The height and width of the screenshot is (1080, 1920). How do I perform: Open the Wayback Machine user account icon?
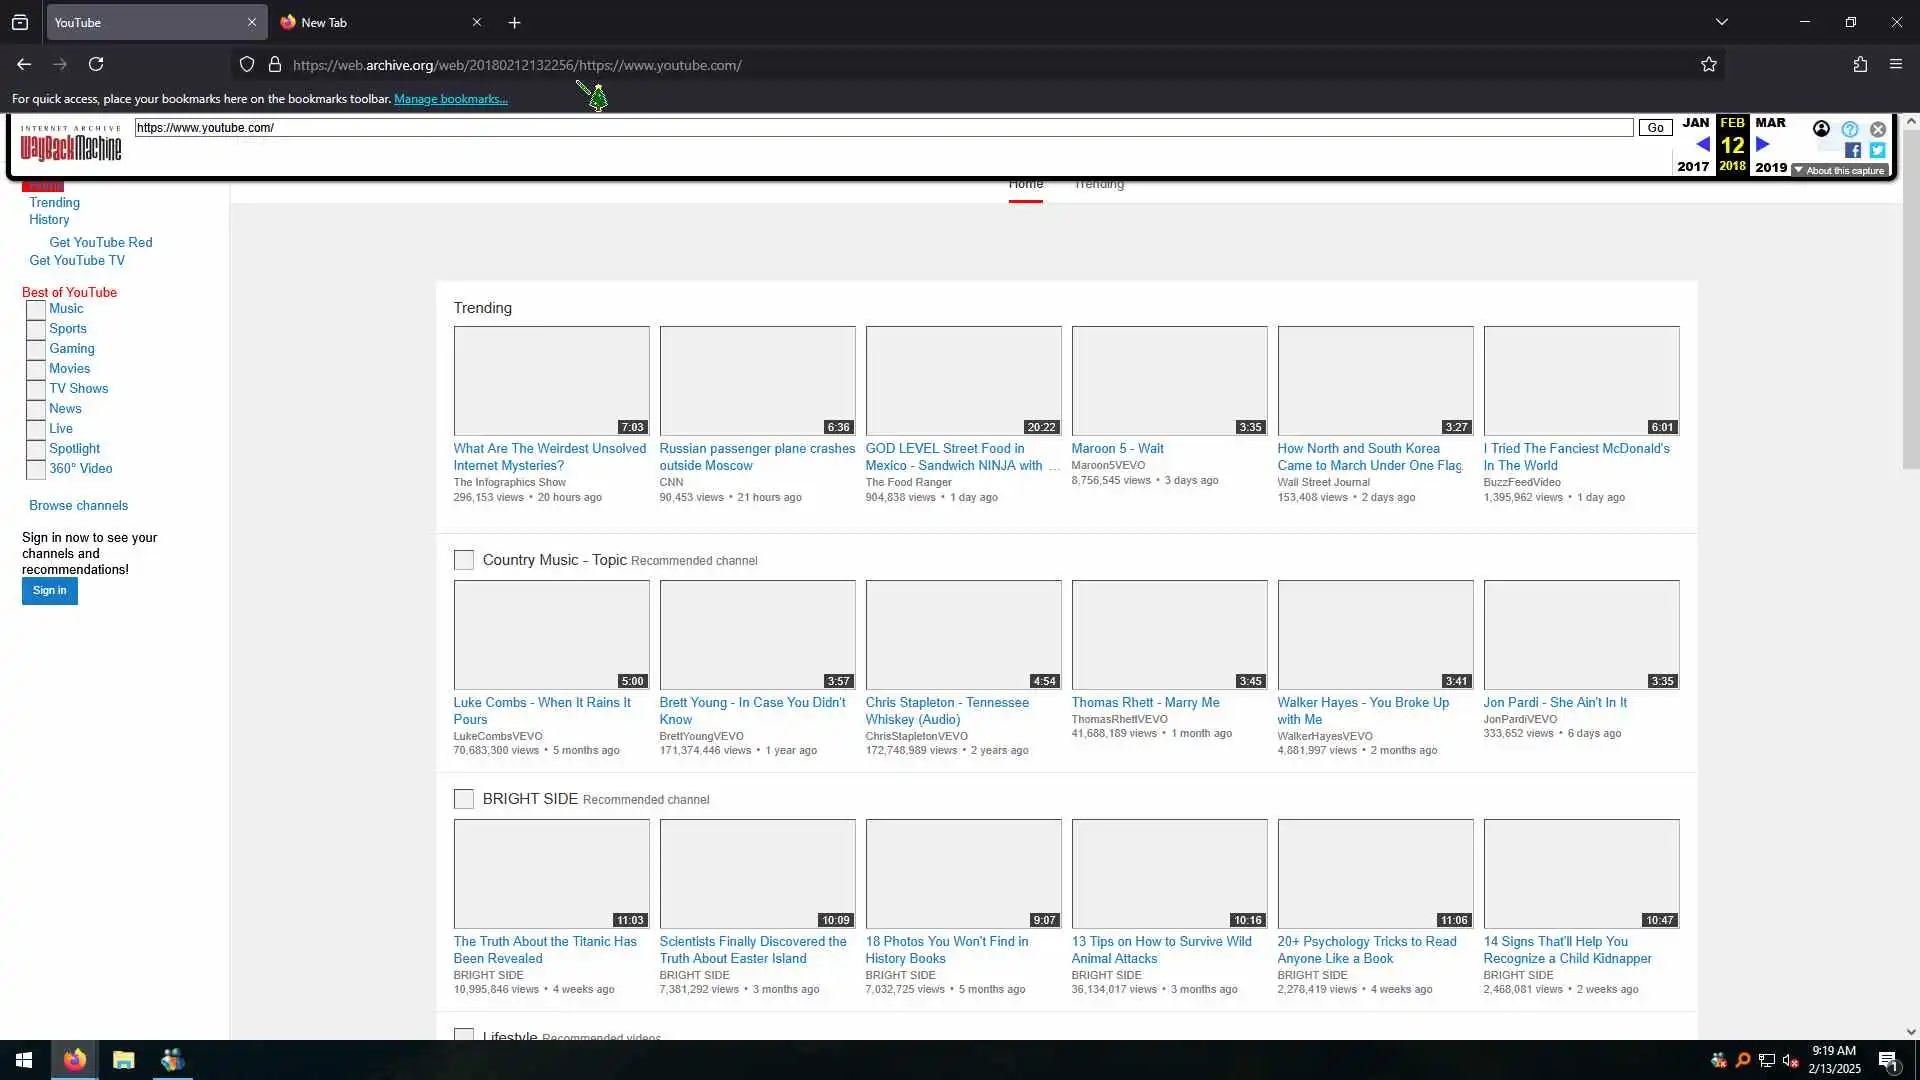(1821, 129)
